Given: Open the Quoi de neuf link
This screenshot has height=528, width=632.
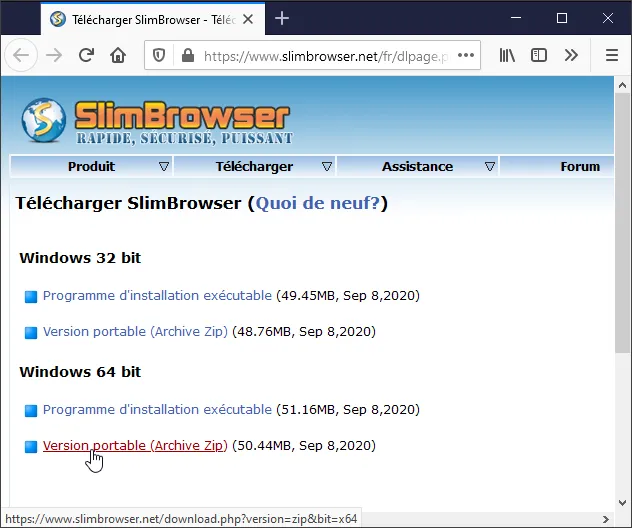Looking at the screenshot, I should click(x=318, y=204).
